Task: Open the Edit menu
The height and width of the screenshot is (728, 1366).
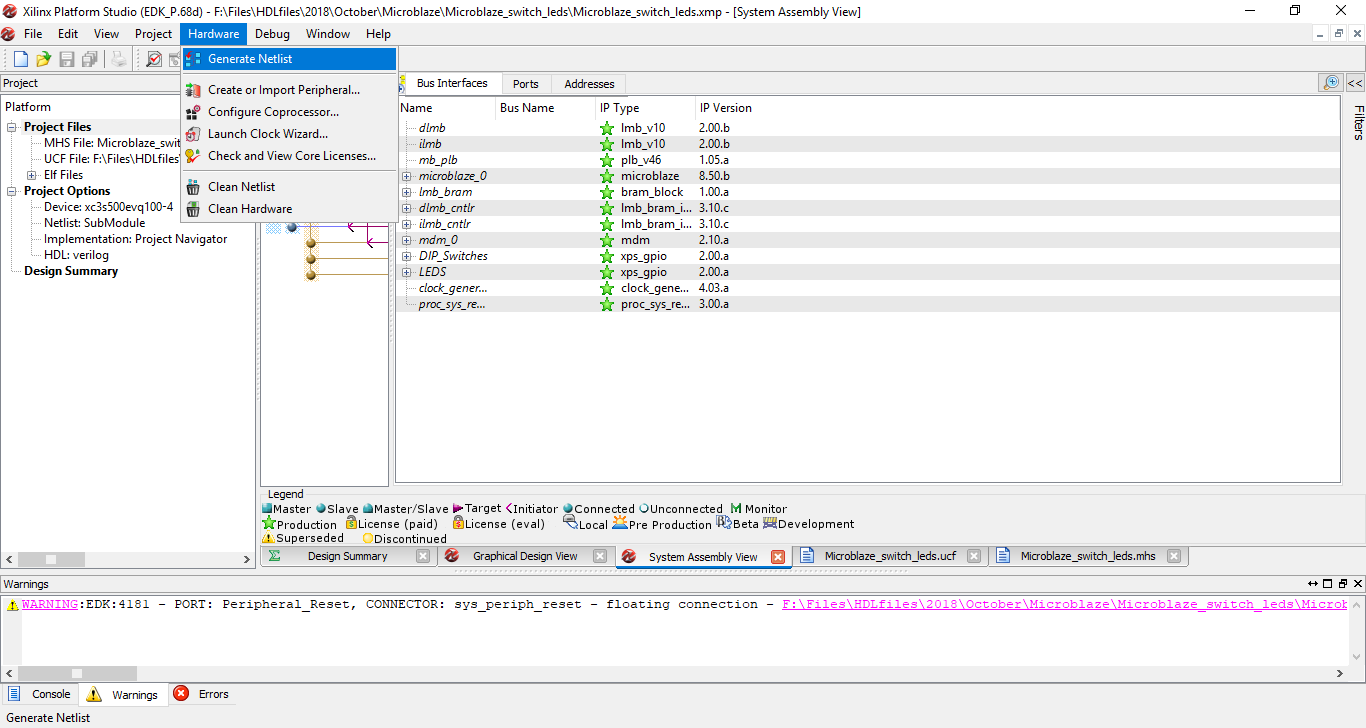Action: (x=68, y=34)
